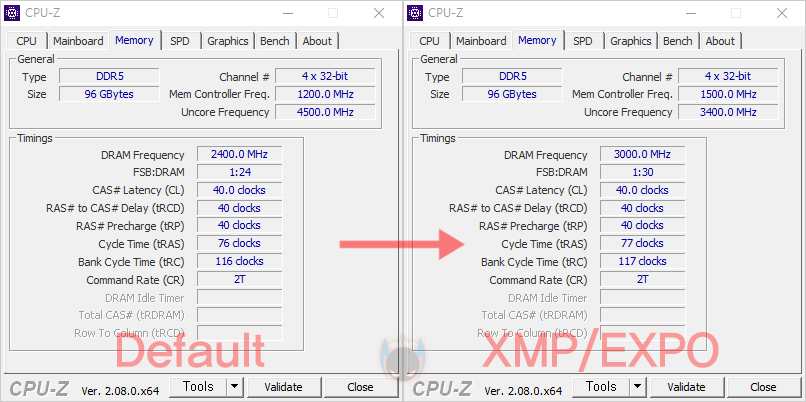Open the Graphics tab in the right window
Viewport: 806px width, 402px height.
[x=631, y=41]
